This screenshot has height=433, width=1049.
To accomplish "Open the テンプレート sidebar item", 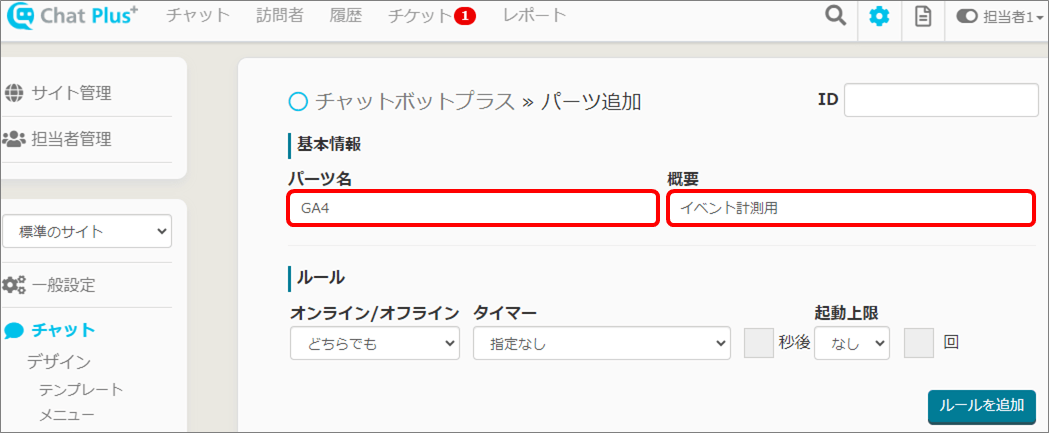I will pyautogui.click(x=81, y=390).
